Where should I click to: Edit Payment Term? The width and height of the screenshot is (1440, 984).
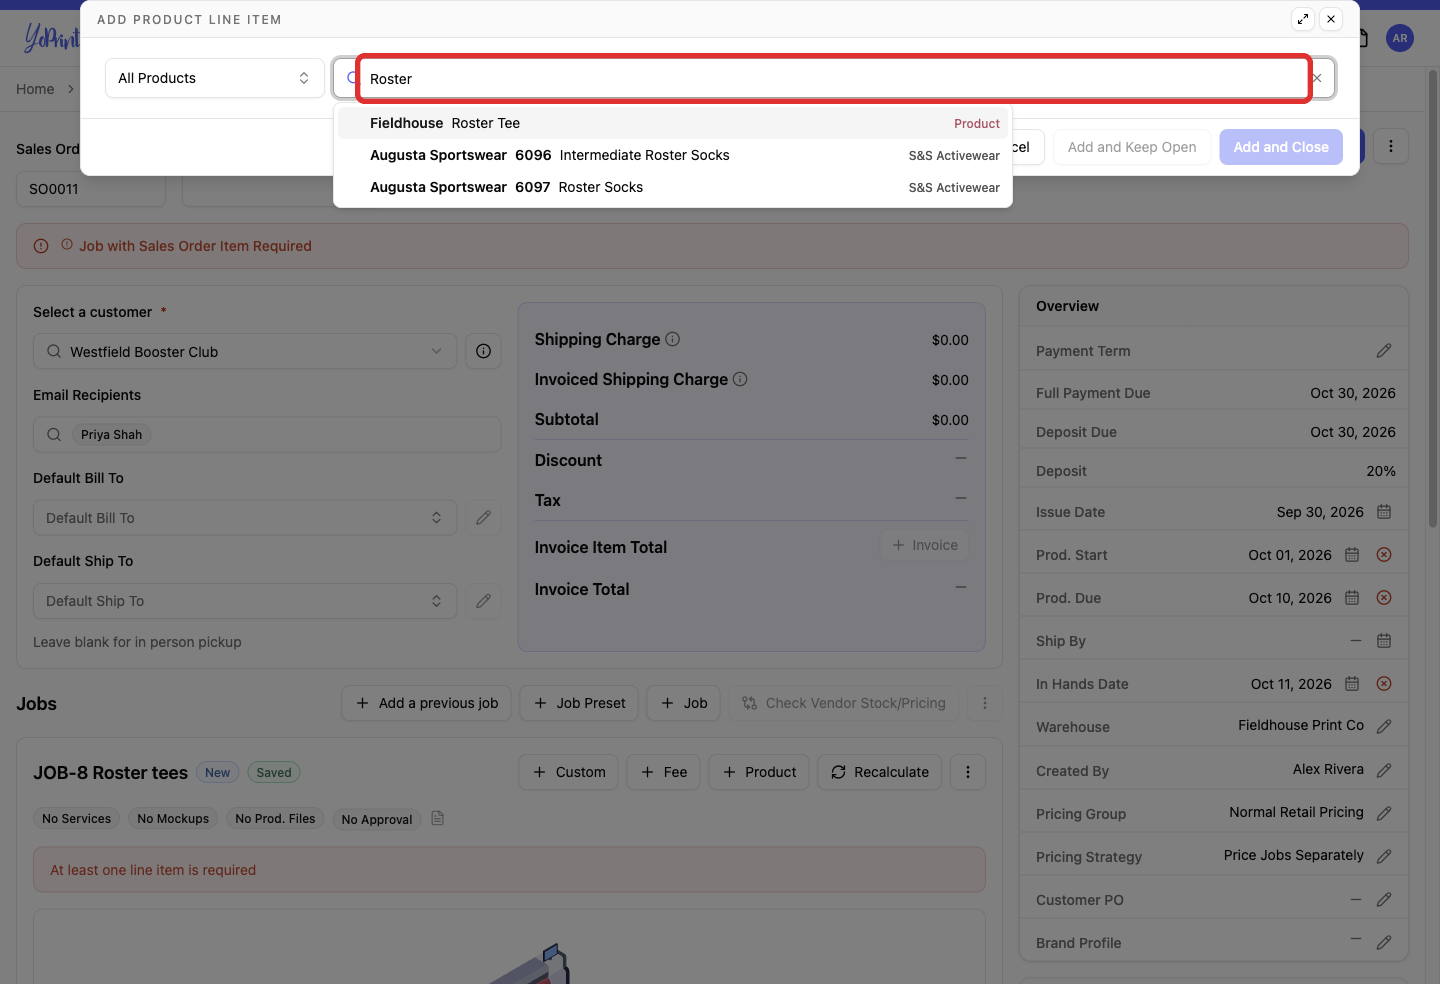[1384, 350]
